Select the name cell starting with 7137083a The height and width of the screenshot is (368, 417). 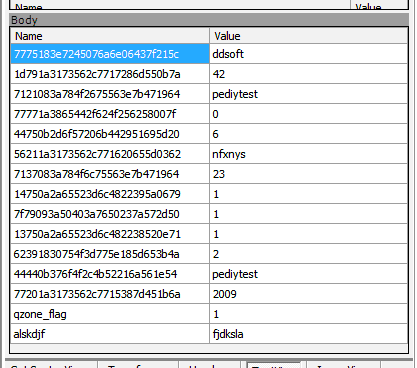pyautogui.click(x=110, y=174)
